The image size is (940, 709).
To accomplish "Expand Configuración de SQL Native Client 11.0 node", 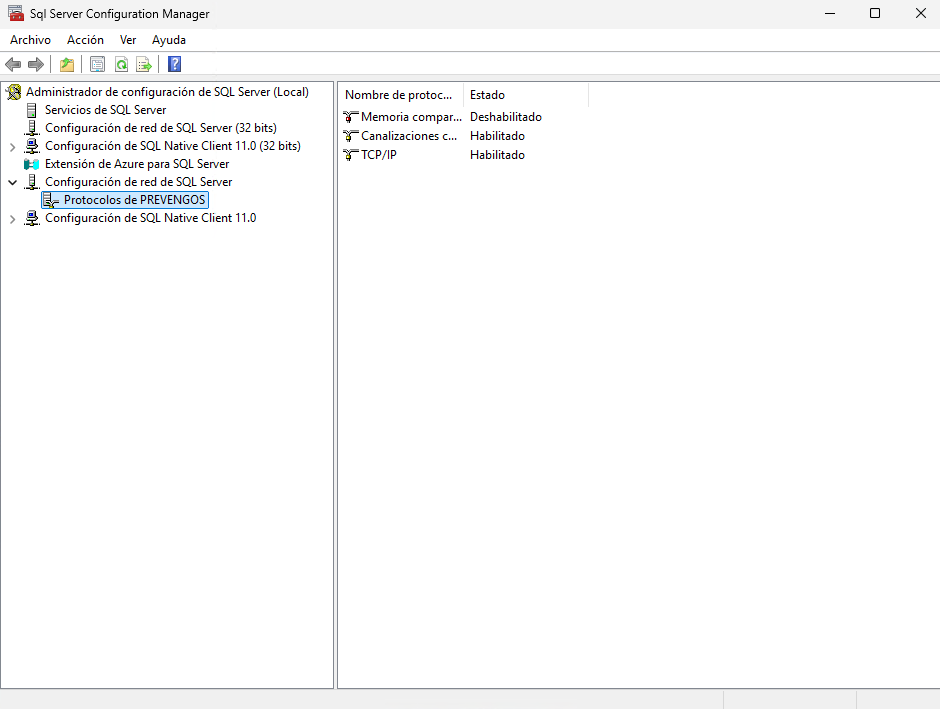I will point(13,219).
